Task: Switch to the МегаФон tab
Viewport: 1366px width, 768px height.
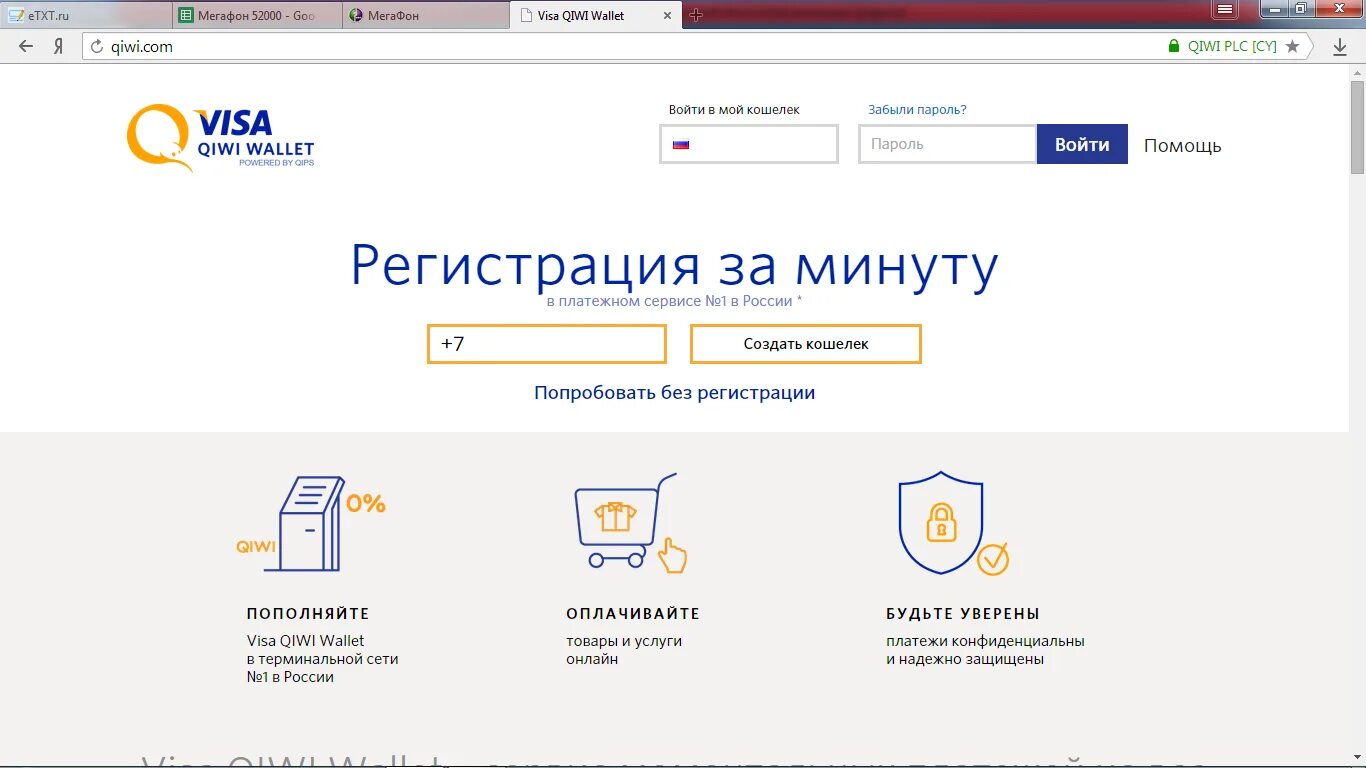Action: pyautogui.click(x=425, y=15)
